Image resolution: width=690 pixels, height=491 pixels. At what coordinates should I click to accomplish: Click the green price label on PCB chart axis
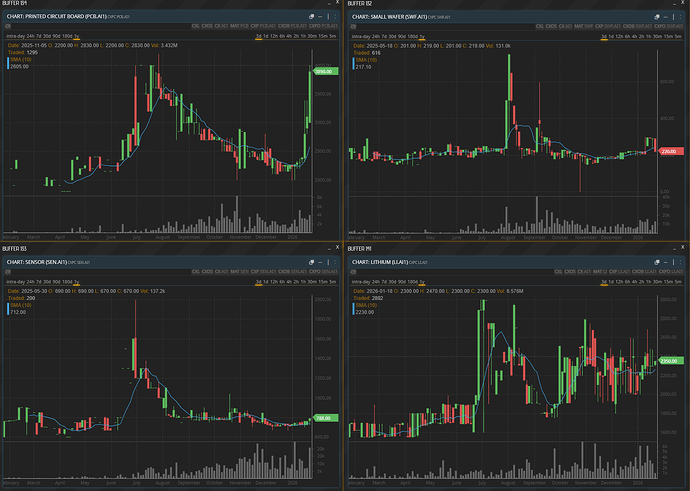click(324, 72)
